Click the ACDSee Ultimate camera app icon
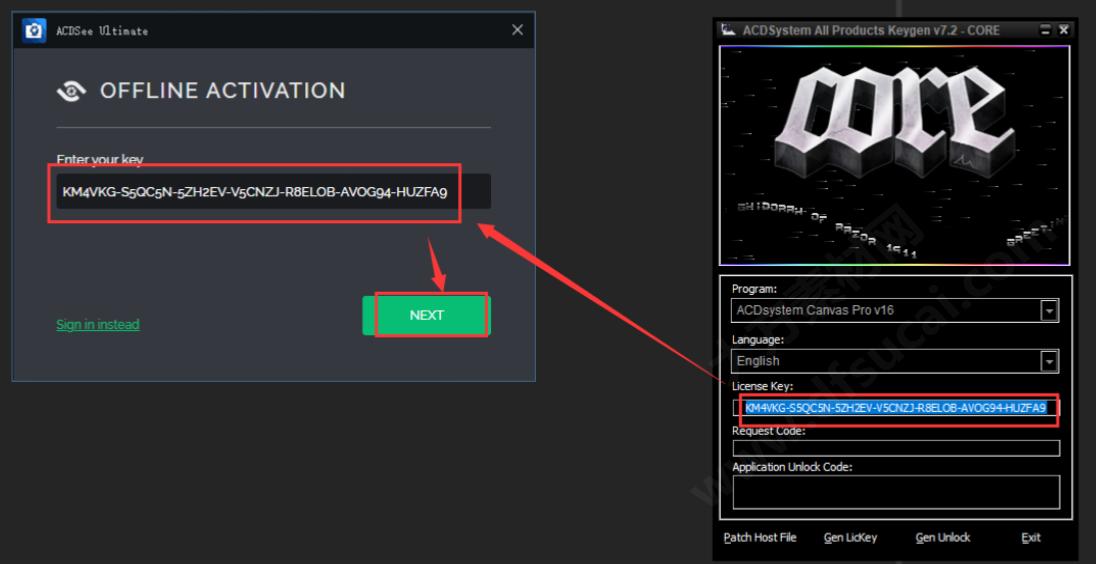This screenshot has width=1096, height=564. point(34,31)
